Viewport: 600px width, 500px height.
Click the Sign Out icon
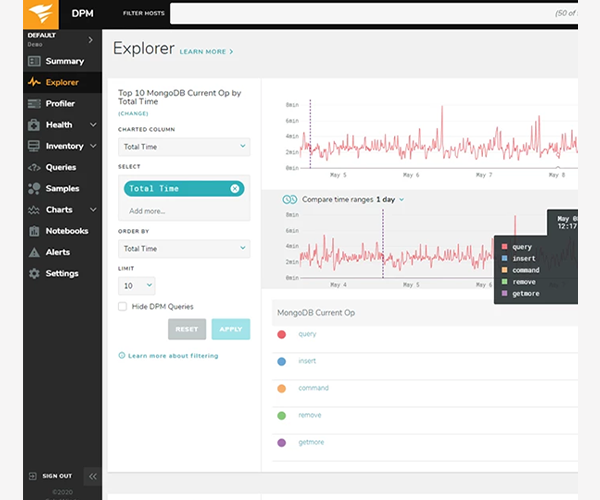click(x=33, y=476)
